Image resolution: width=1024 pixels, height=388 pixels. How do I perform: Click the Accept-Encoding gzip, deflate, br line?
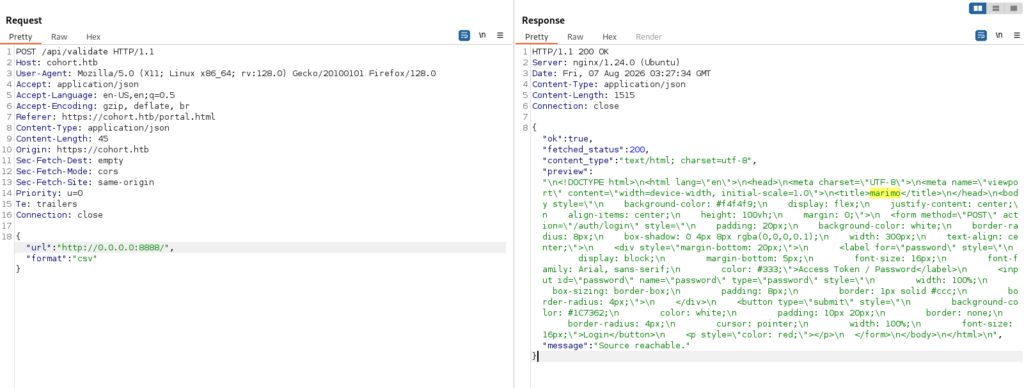103,106
